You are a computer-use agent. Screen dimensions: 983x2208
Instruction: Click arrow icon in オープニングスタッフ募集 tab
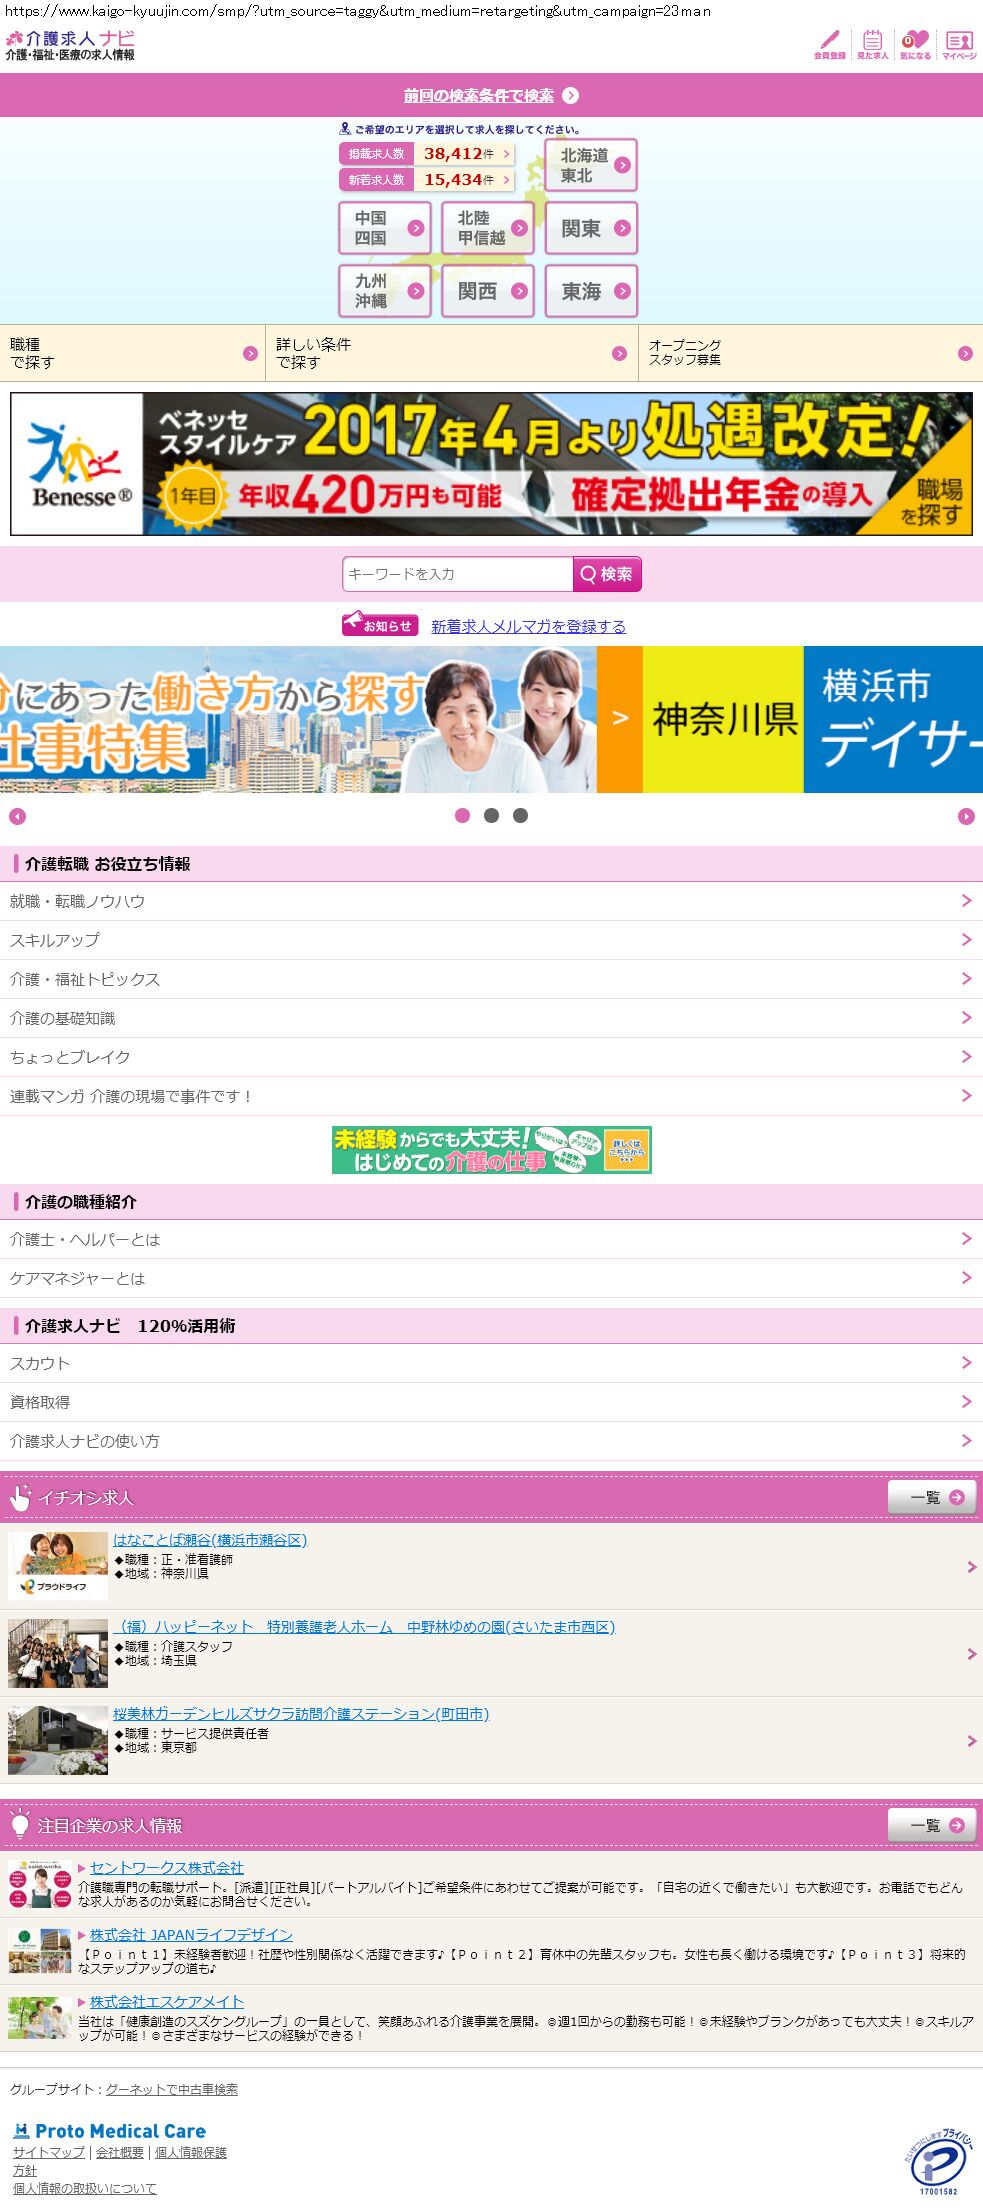[965, 354]
